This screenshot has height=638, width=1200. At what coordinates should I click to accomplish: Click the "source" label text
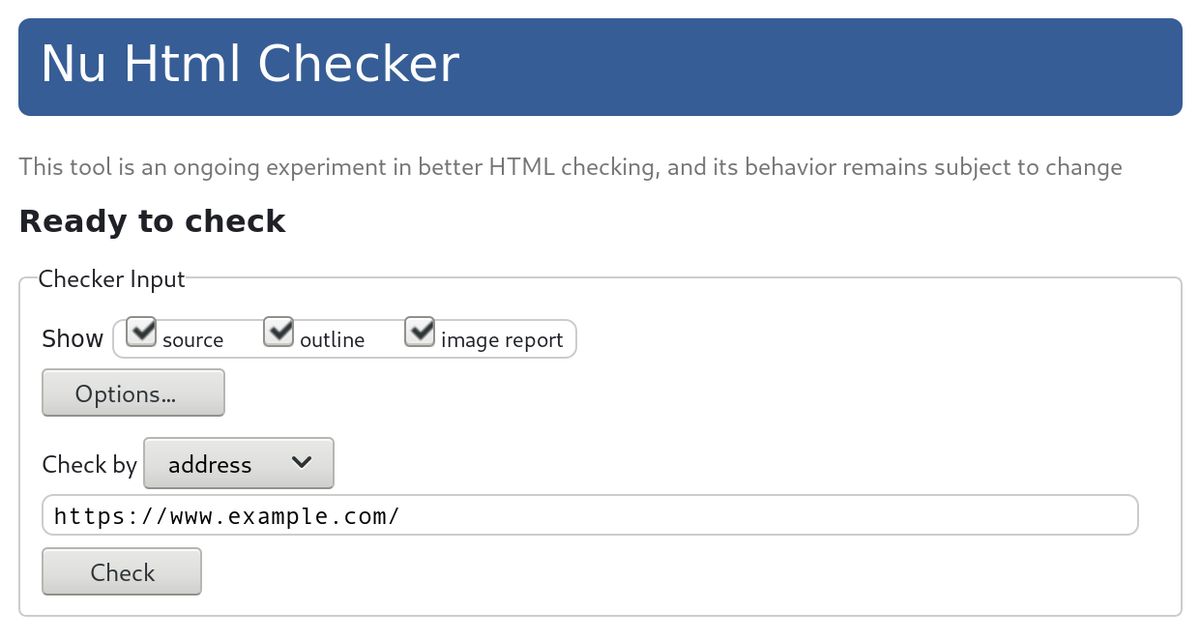click(193, 340)
